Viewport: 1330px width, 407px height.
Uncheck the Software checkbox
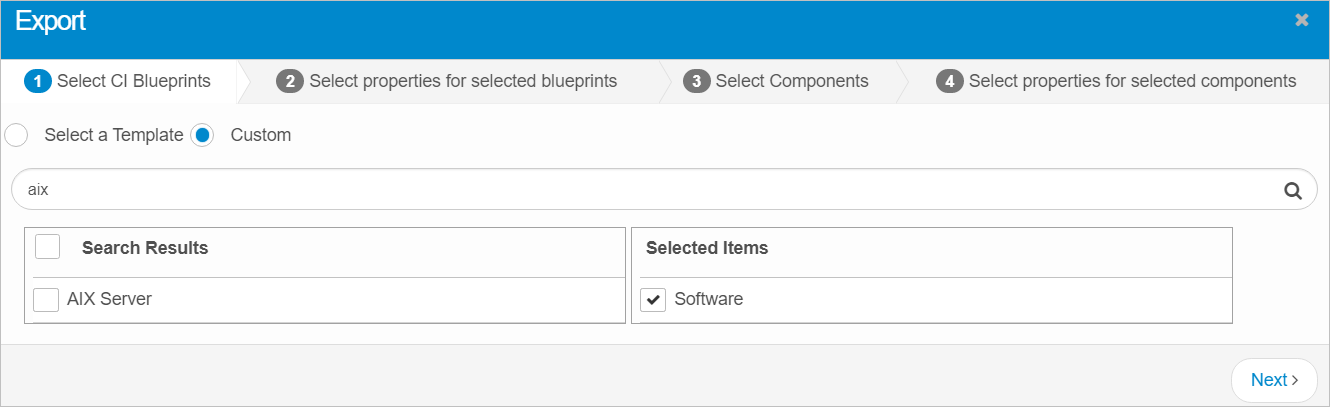653,300
